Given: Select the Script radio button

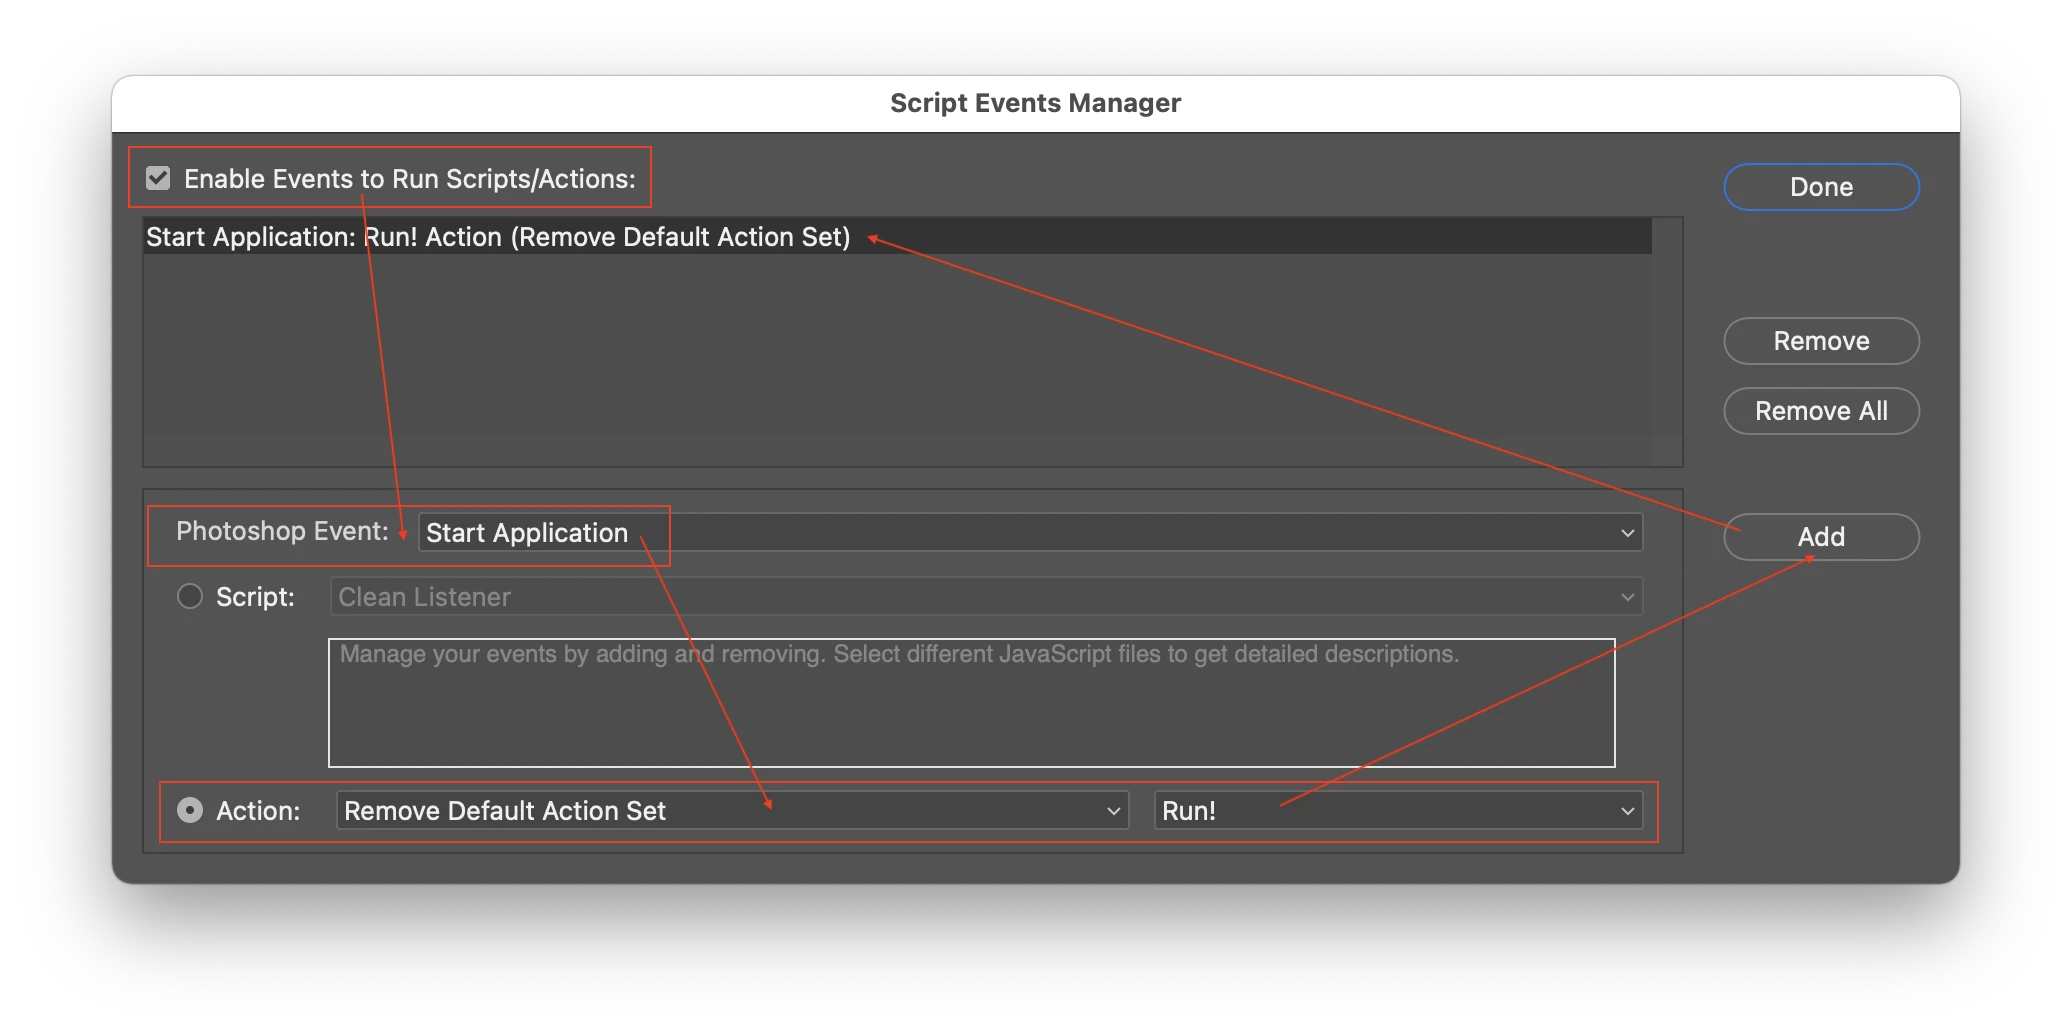Looking at the screenshot, I should pos(190,597).
